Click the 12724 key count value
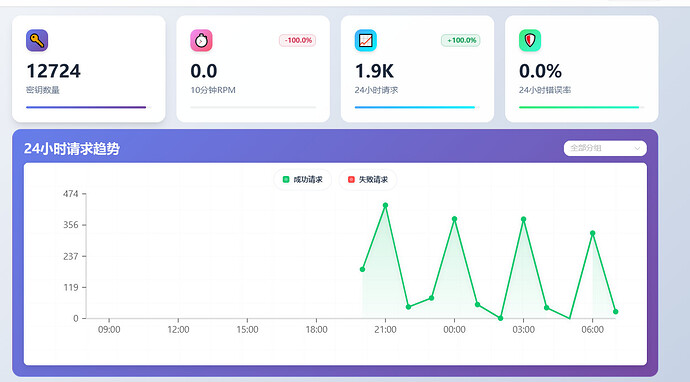 click(53, 71)
